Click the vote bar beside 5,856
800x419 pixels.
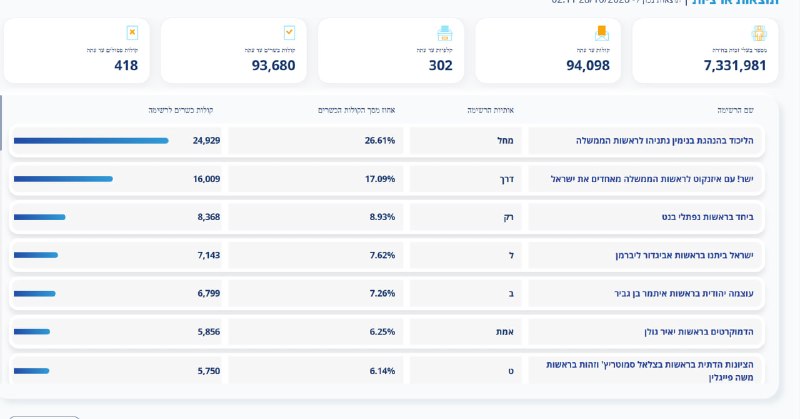[x=32, y=332]
